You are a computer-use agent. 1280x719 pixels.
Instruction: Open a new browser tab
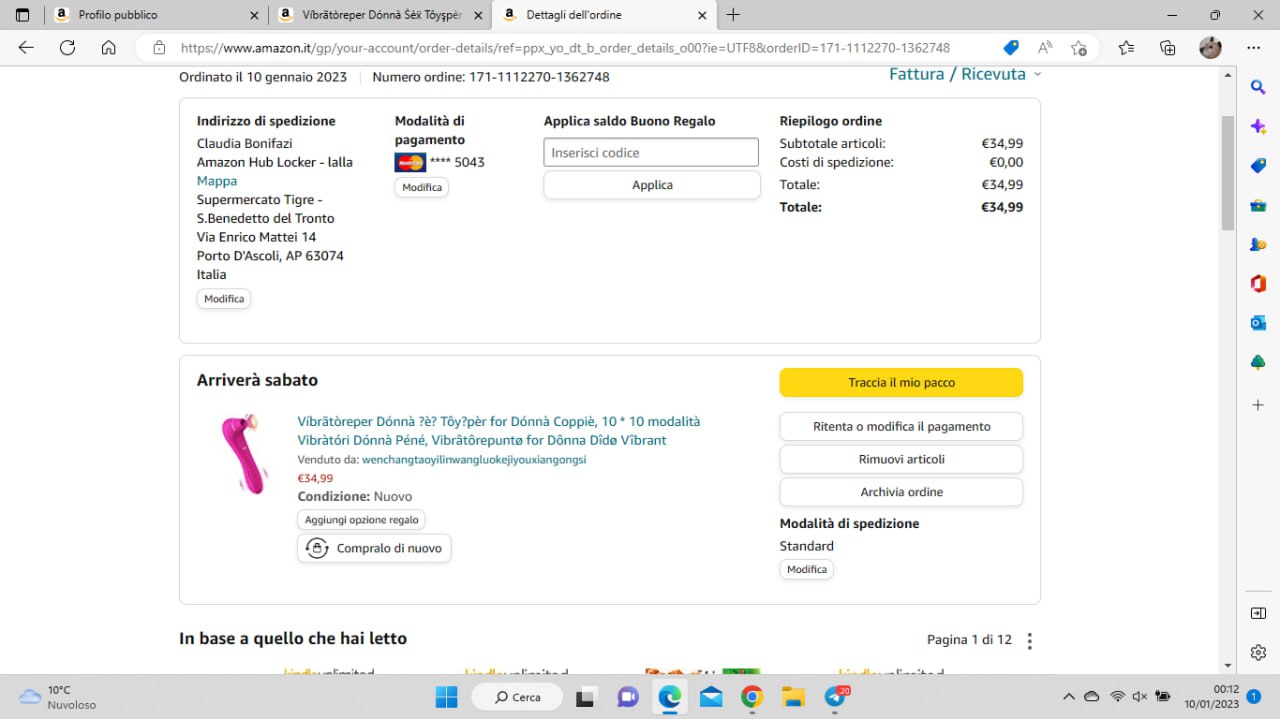pyautogui.click(x=733, y=15)
